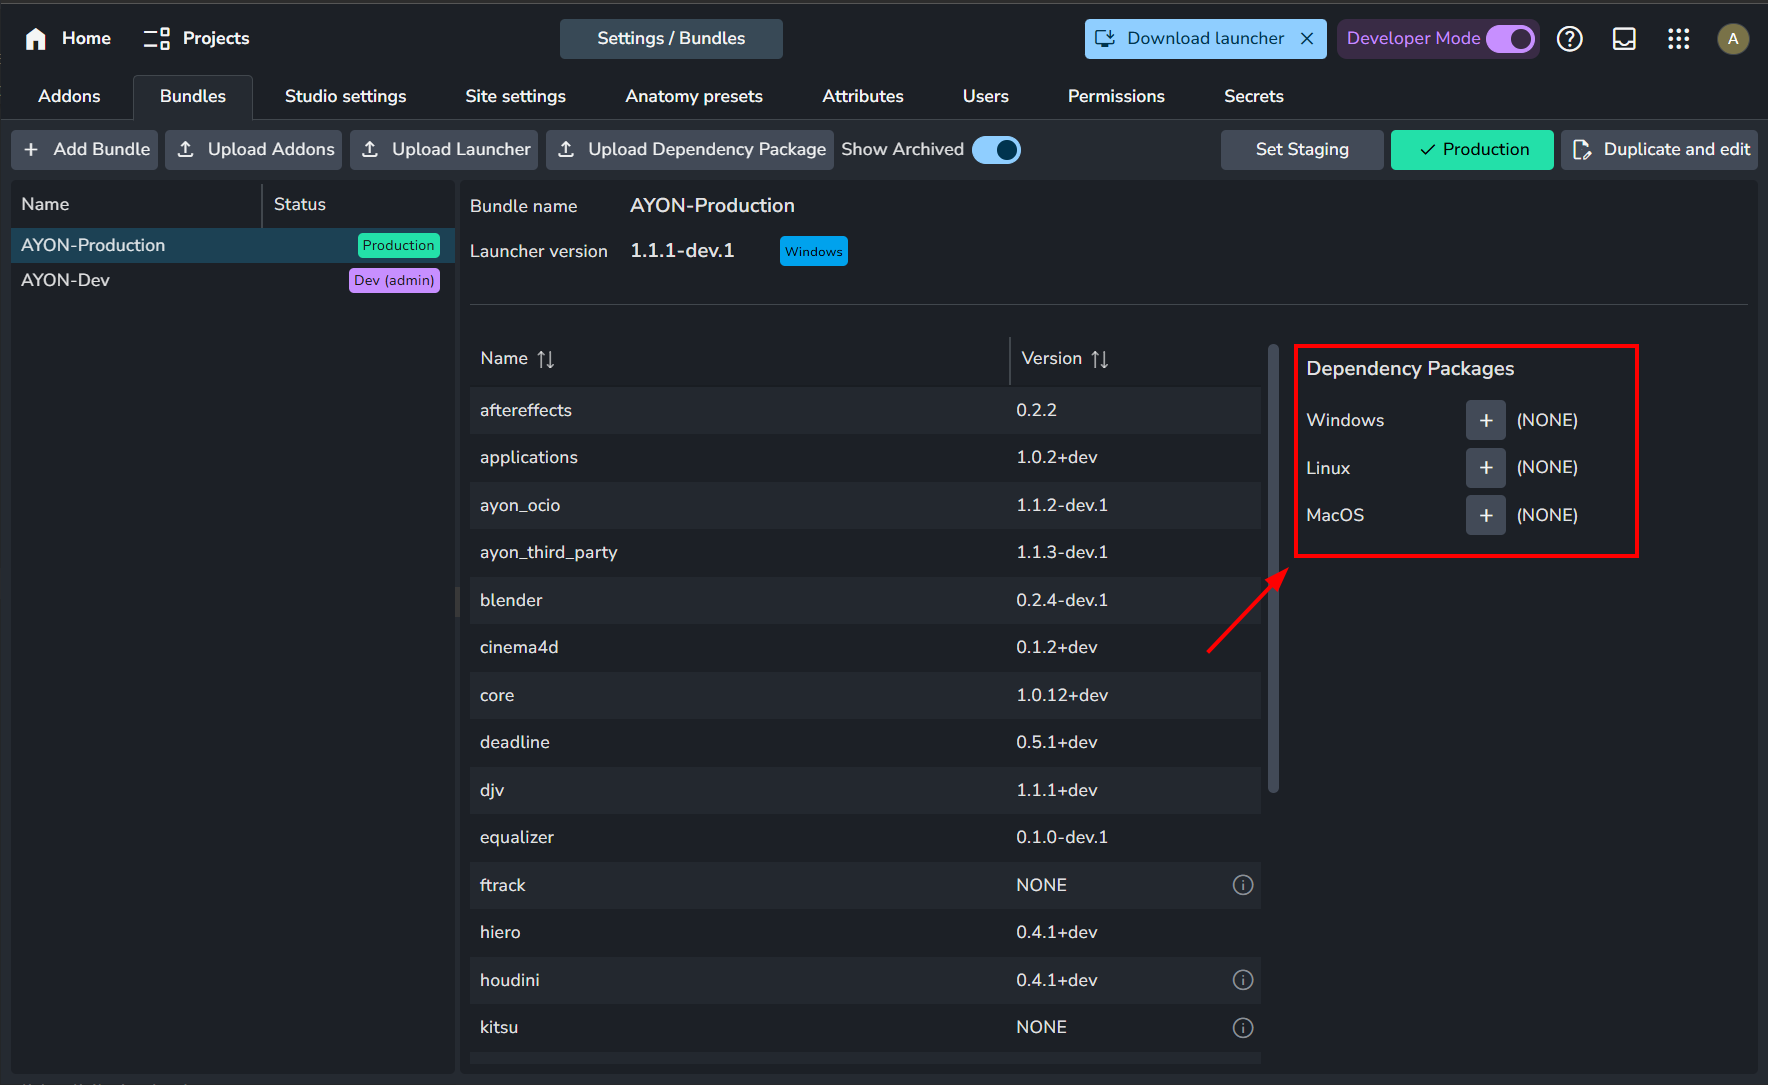This screenshot has height=1085, width=1768.
Task: Toggle the Show Archived switch
Action: [996, 150]
